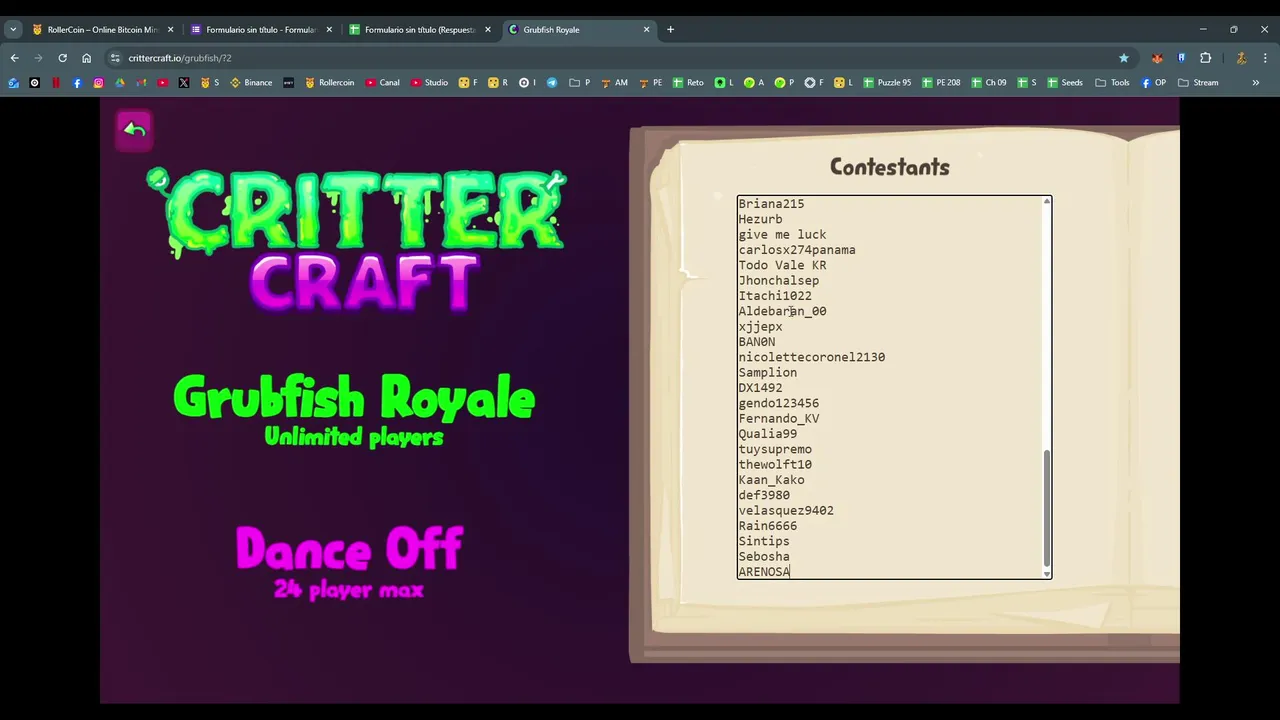The image size is (1280, 720).
Task: Open the browser home page icon
Action: click(x=86, y=58)
